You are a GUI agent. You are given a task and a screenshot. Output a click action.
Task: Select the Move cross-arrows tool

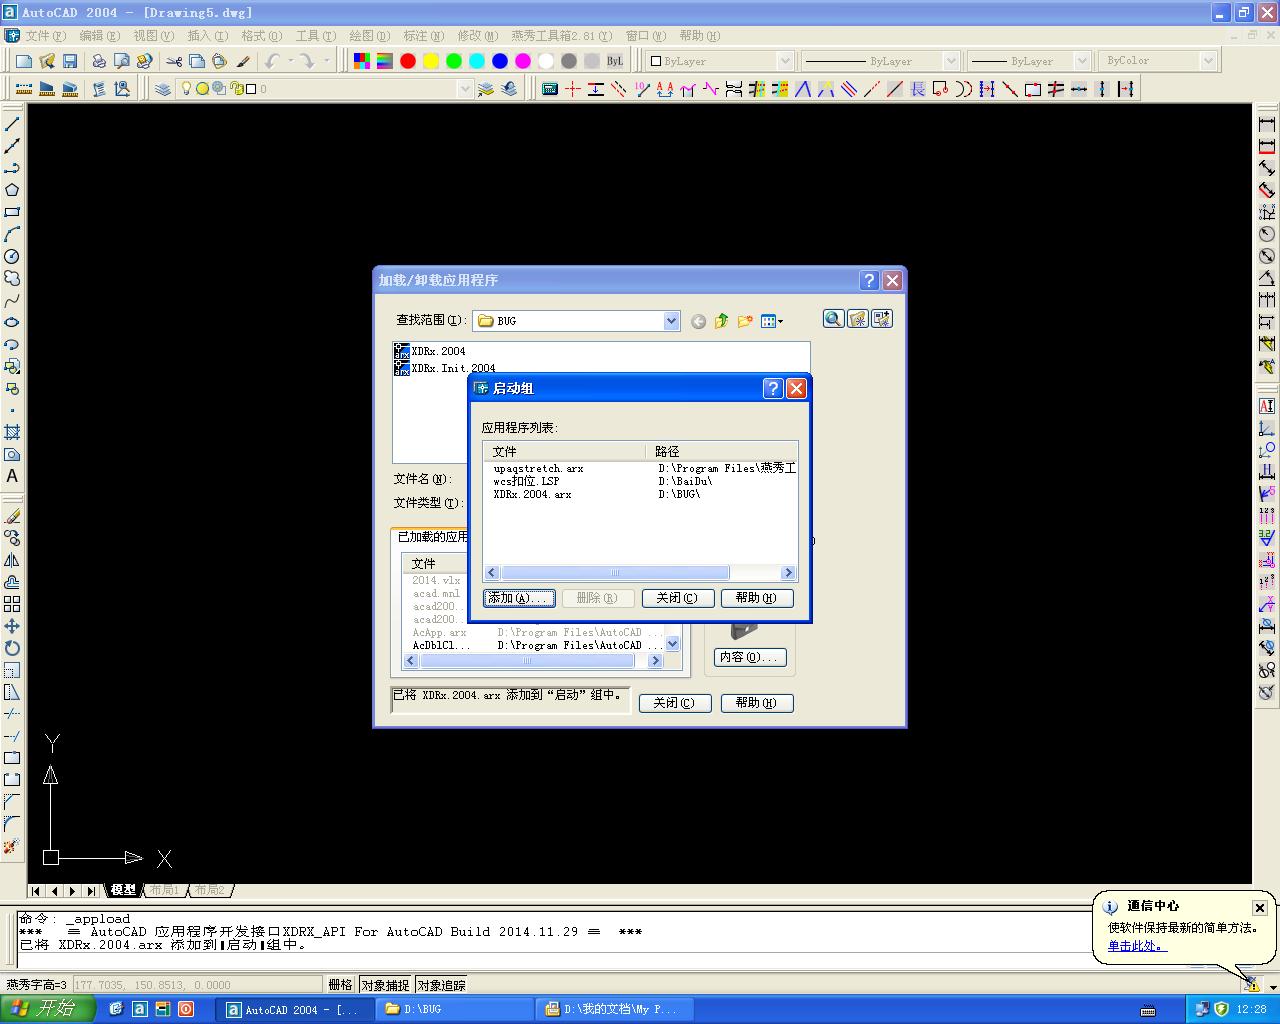[12, 626]
